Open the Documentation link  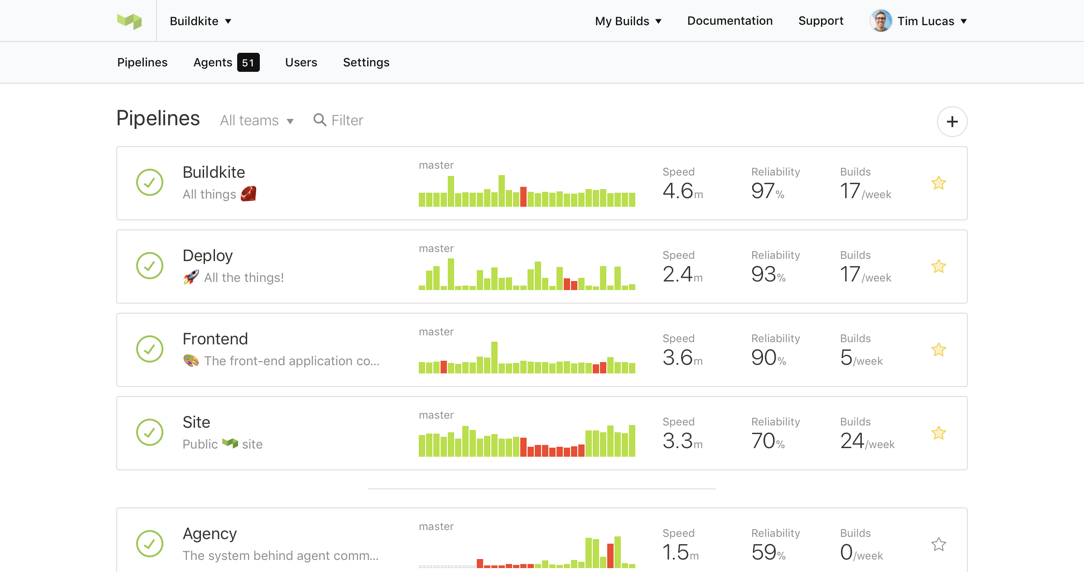coord(730,21)
